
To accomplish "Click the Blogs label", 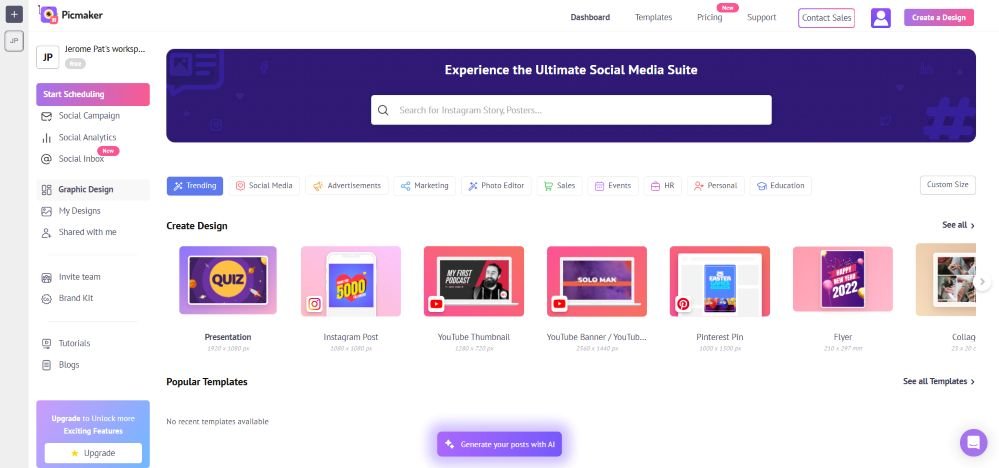I will pos(69,365).
